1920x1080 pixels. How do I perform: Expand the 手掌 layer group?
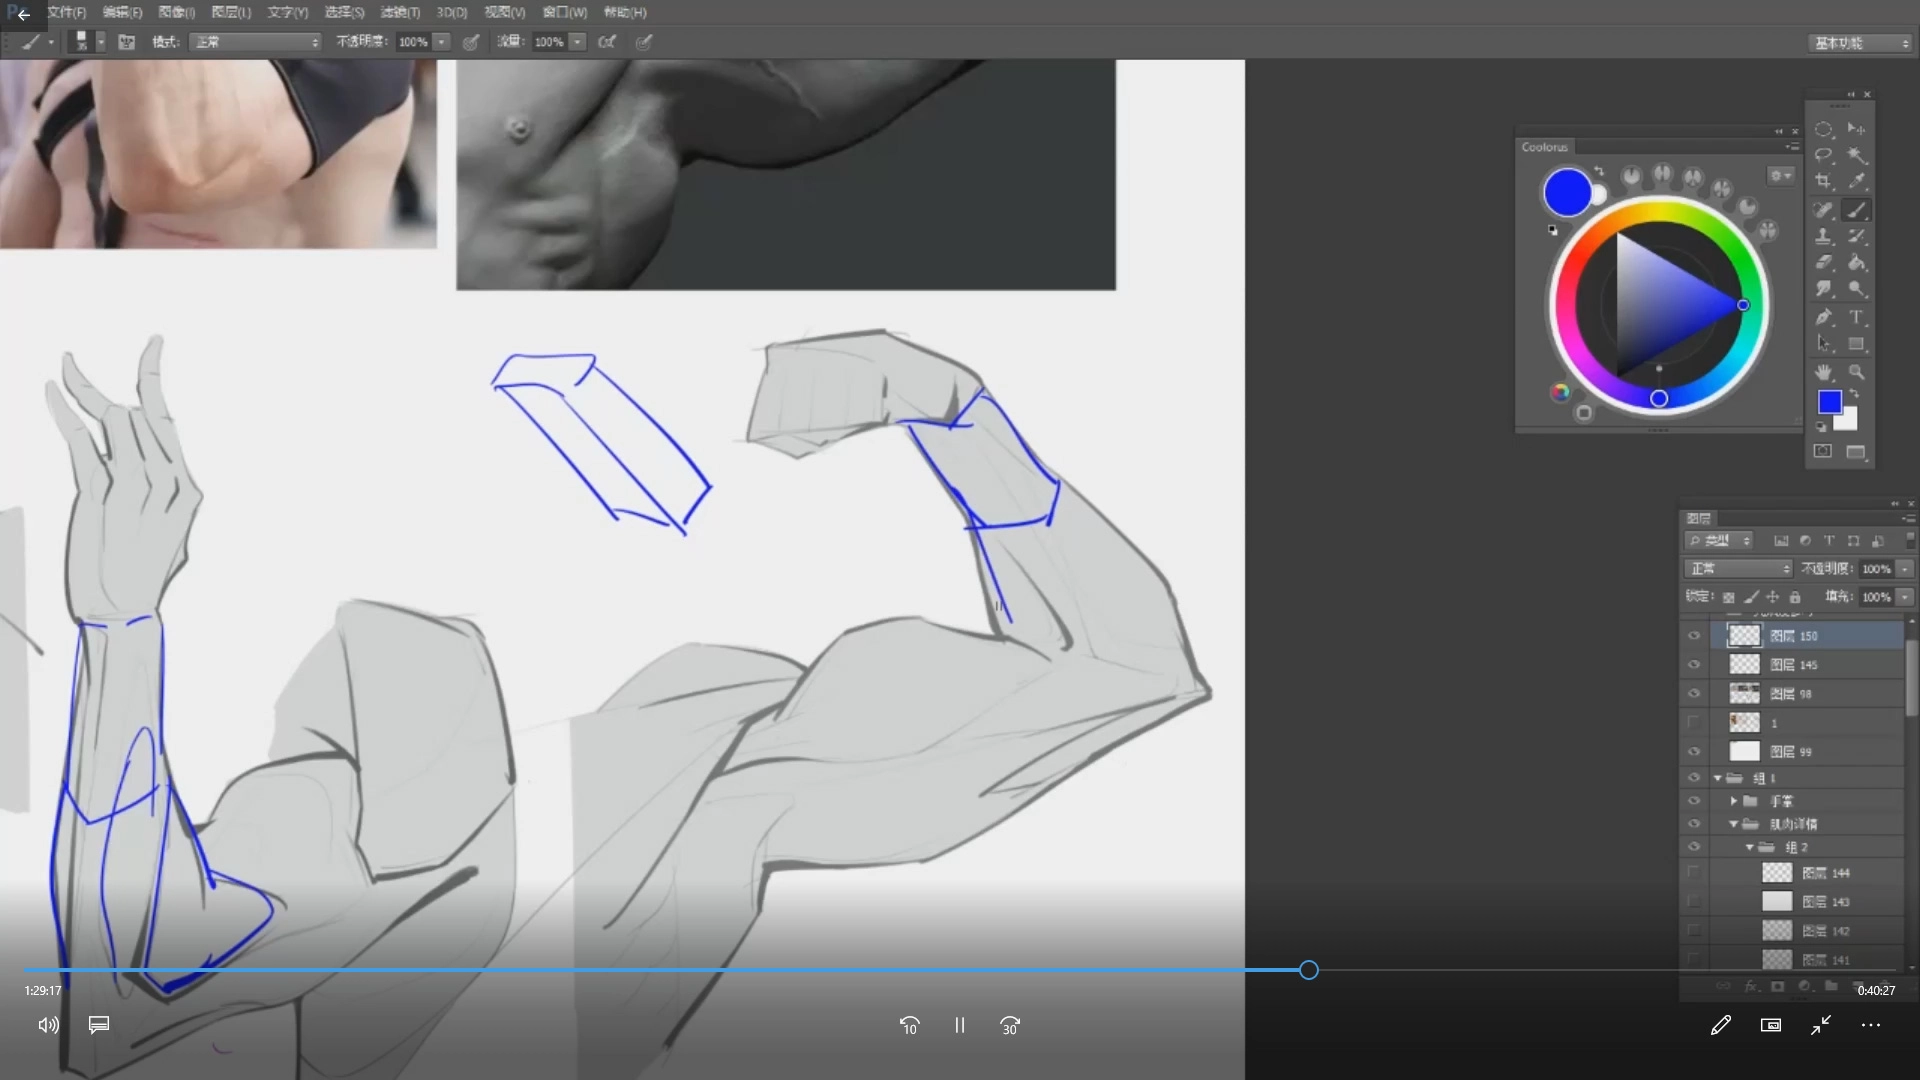coord(1734,801)
